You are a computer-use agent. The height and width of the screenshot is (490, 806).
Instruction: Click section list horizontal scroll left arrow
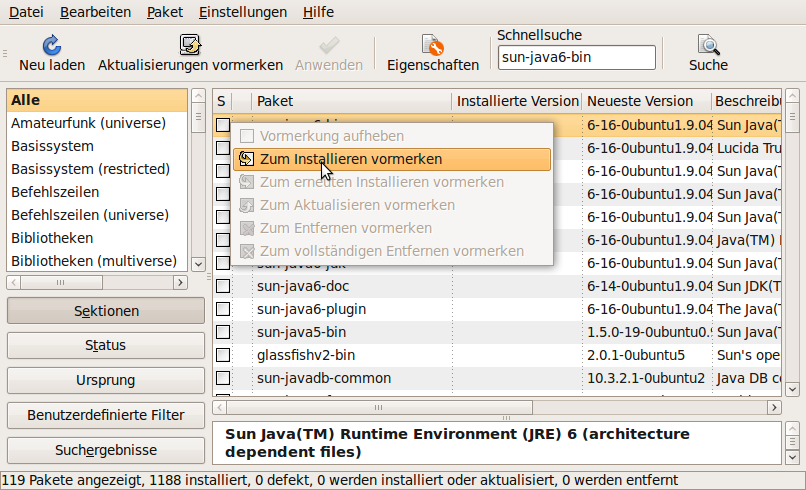[14, 282]
